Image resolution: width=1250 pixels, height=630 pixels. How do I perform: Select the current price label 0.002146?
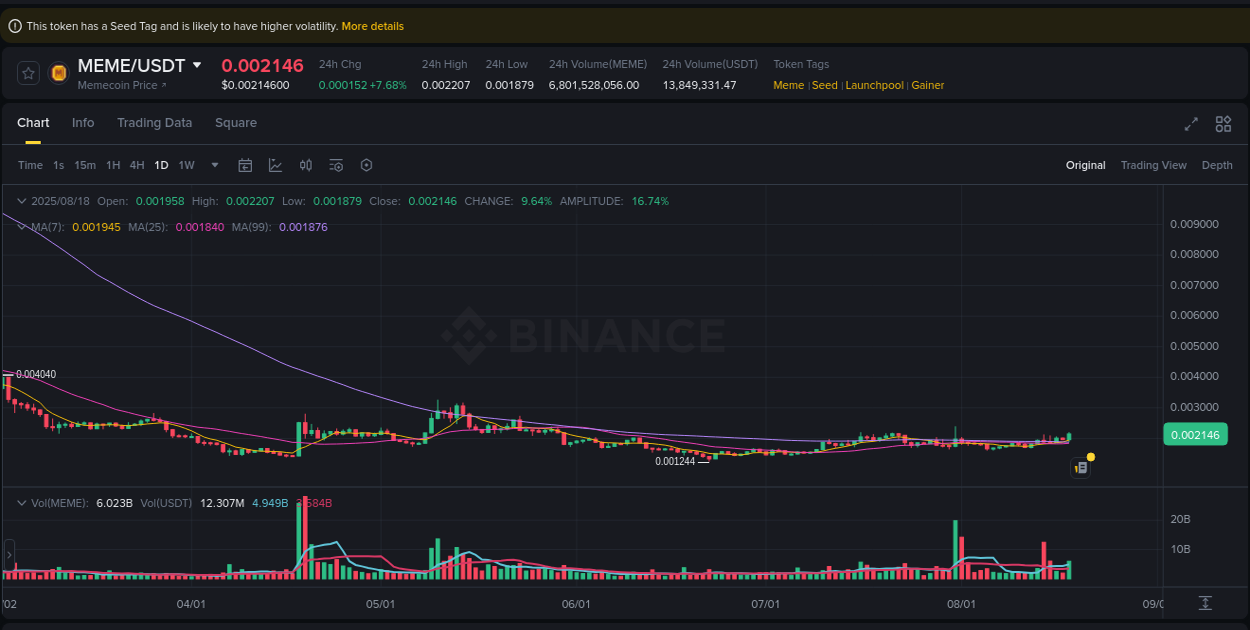1195,434
